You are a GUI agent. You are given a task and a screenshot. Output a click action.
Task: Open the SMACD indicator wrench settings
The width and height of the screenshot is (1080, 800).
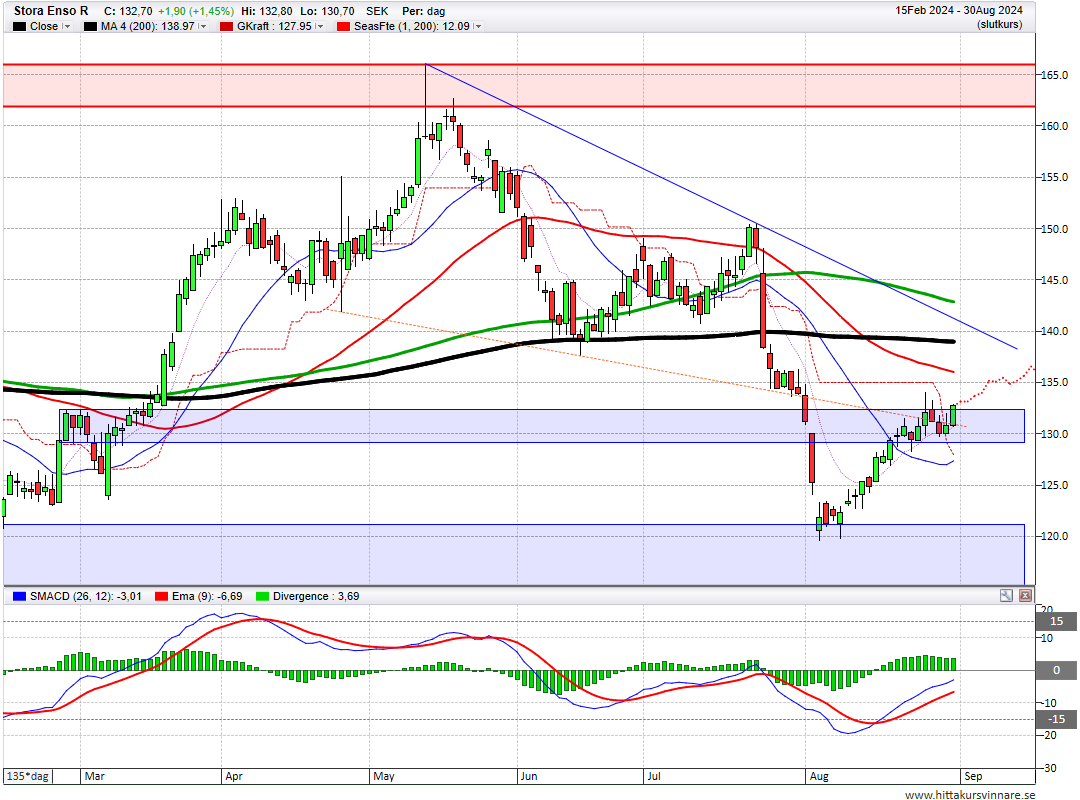point(1006,596)
